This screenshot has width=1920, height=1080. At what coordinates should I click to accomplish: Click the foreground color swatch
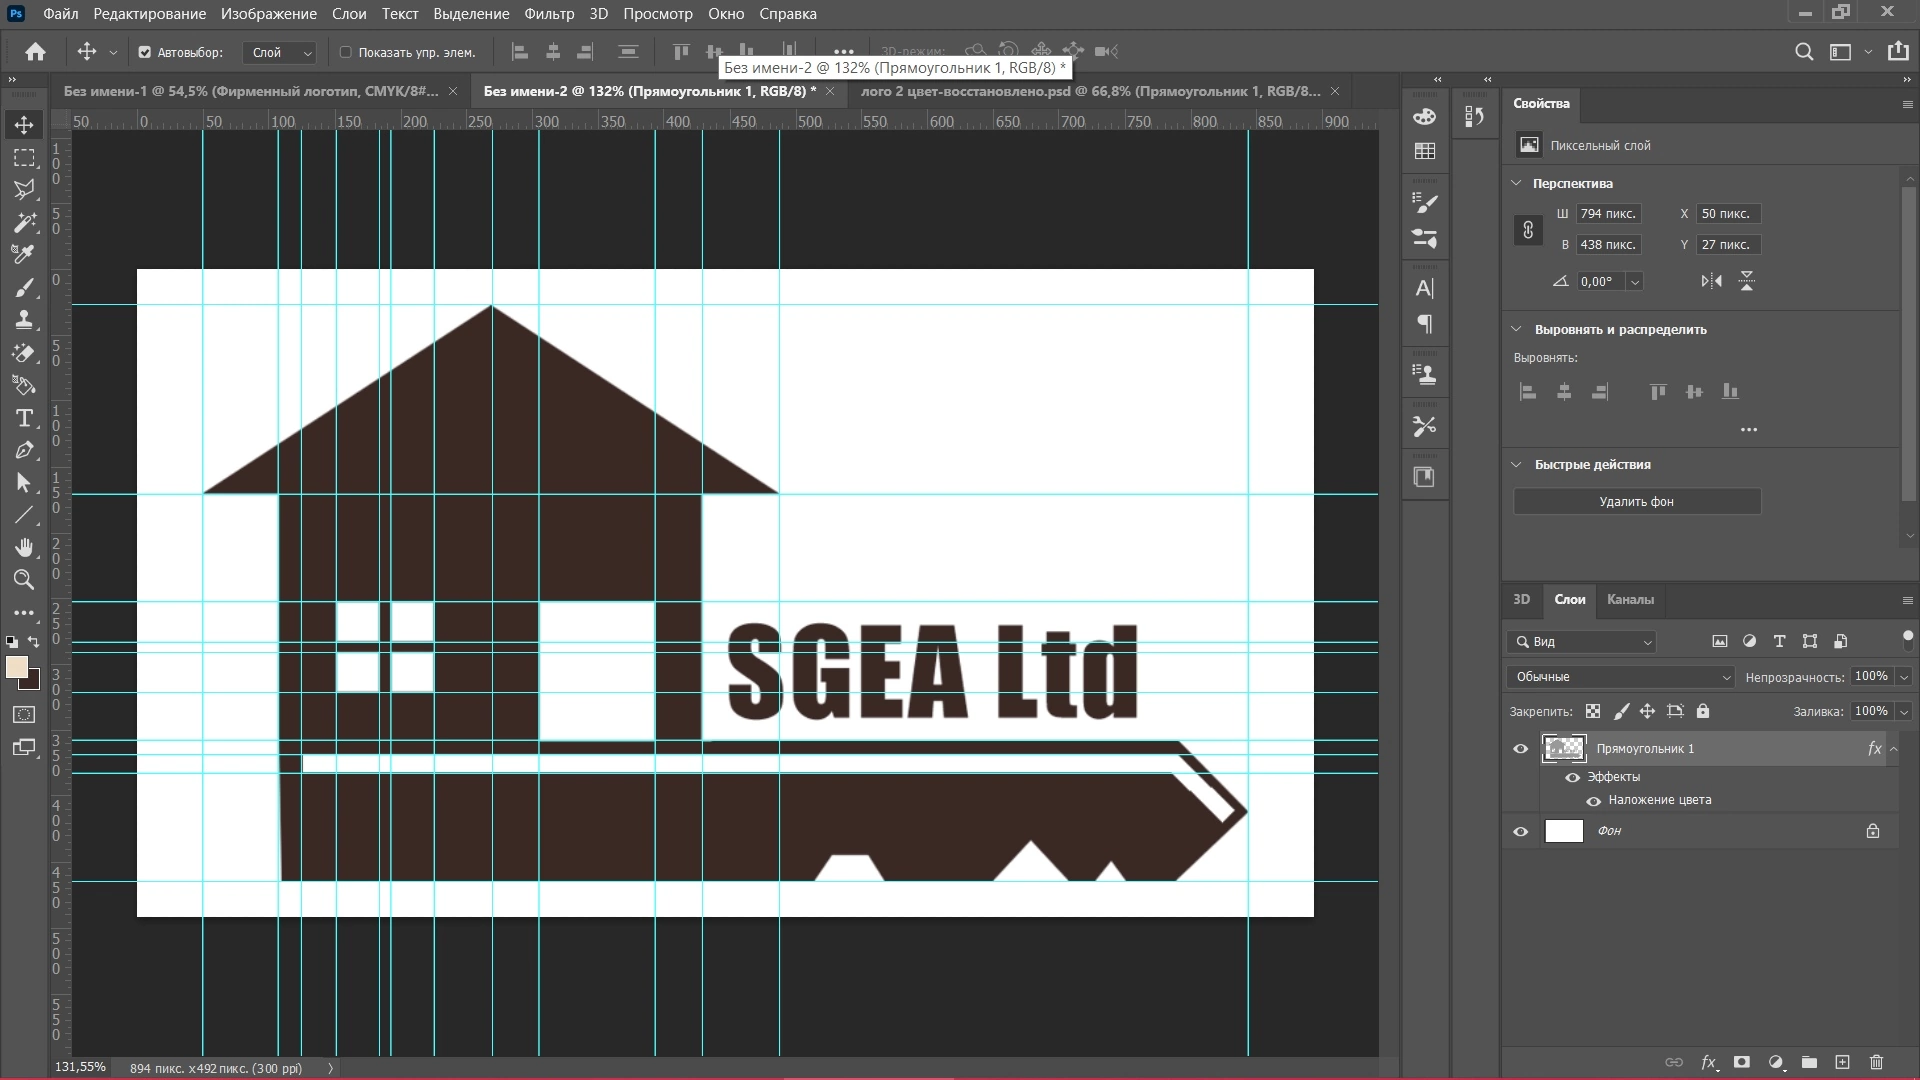(x=17, y=669)
